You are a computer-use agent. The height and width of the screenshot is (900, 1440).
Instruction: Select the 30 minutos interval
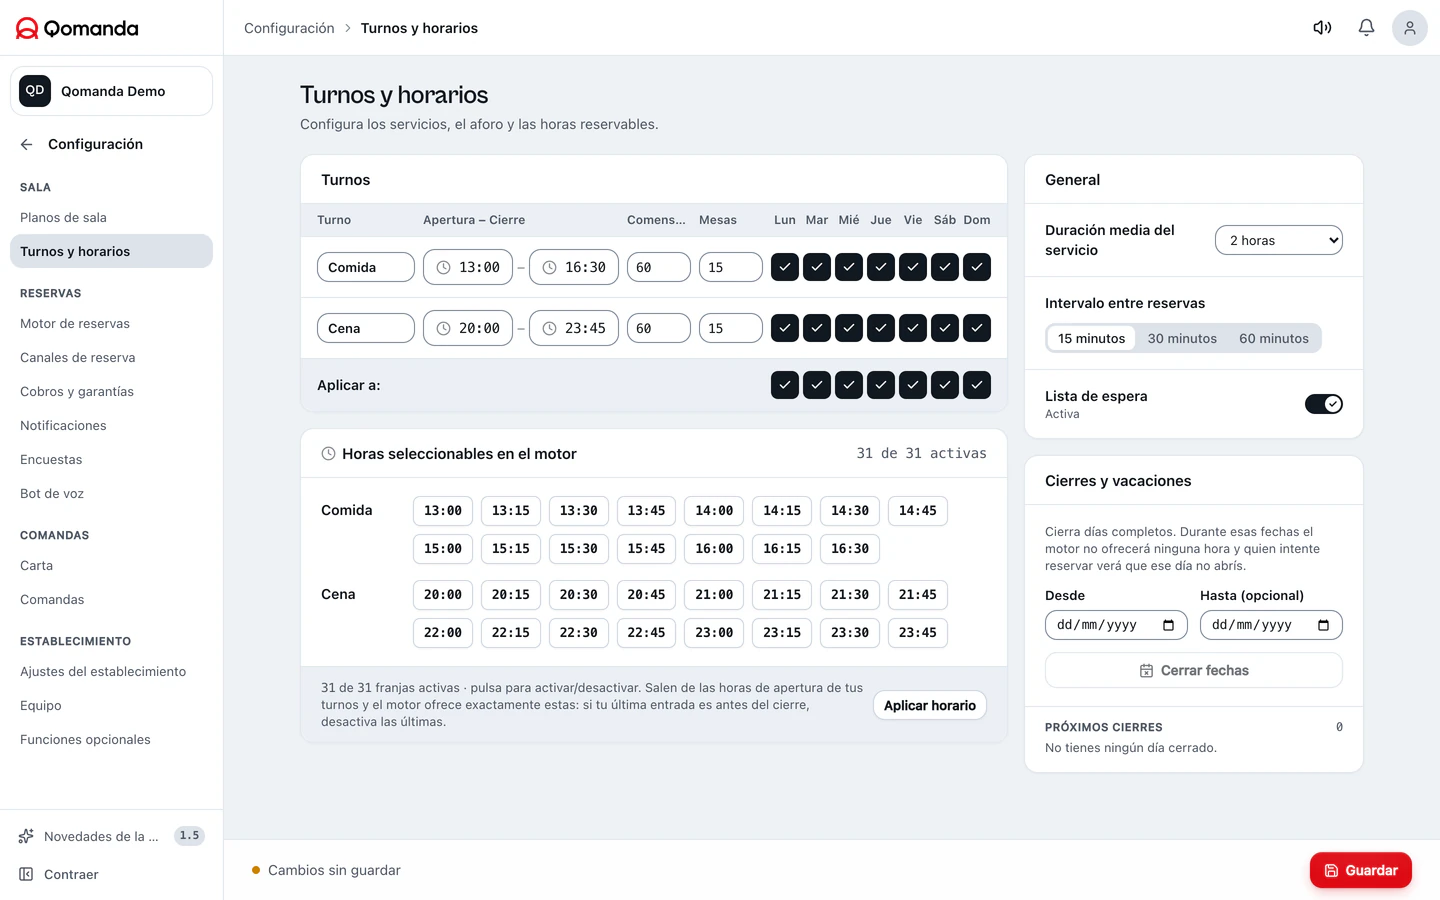(1182, 338)
